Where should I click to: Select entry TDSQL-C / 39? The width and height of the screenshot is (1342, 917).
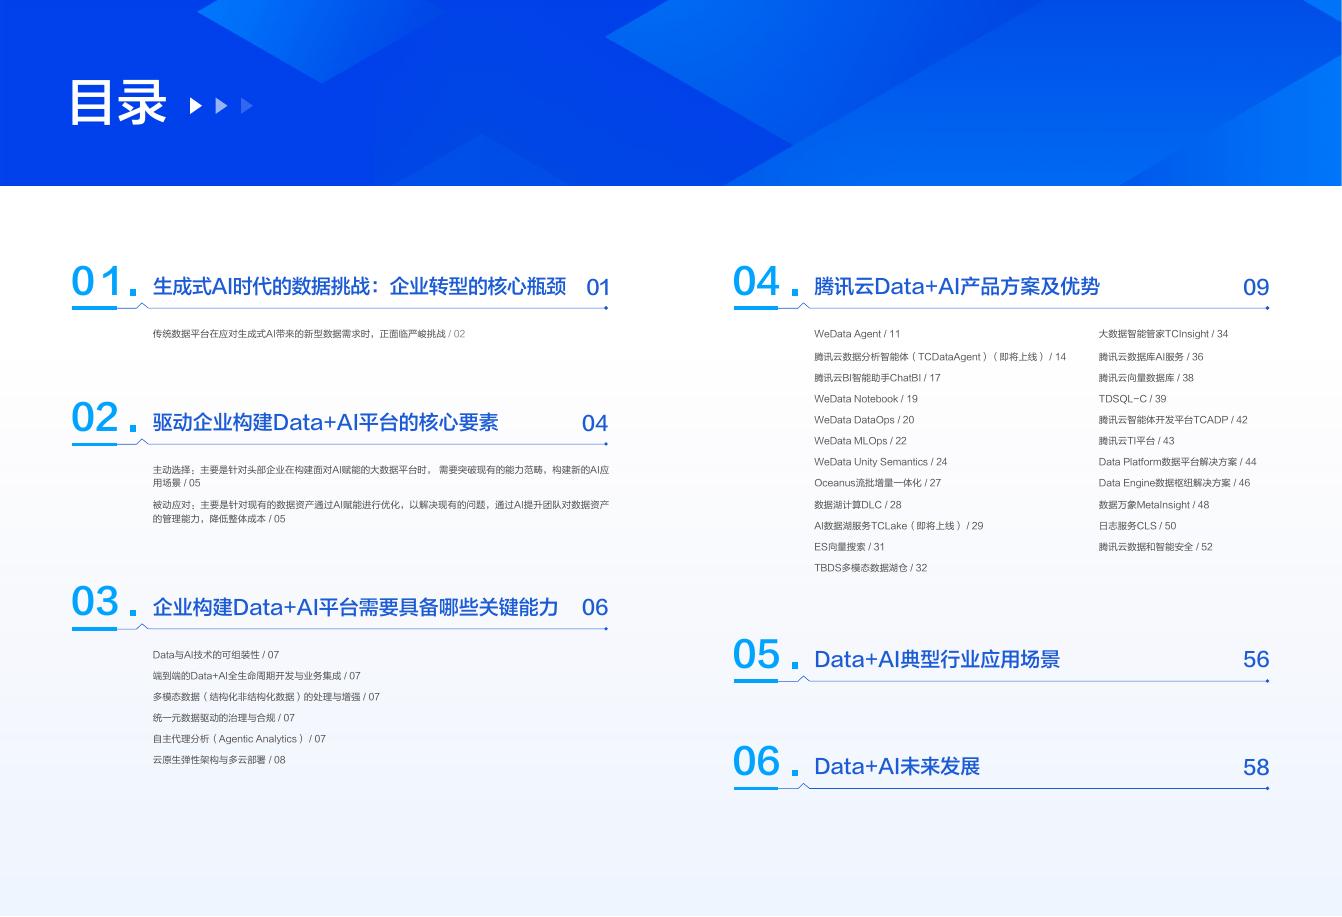1132,399
